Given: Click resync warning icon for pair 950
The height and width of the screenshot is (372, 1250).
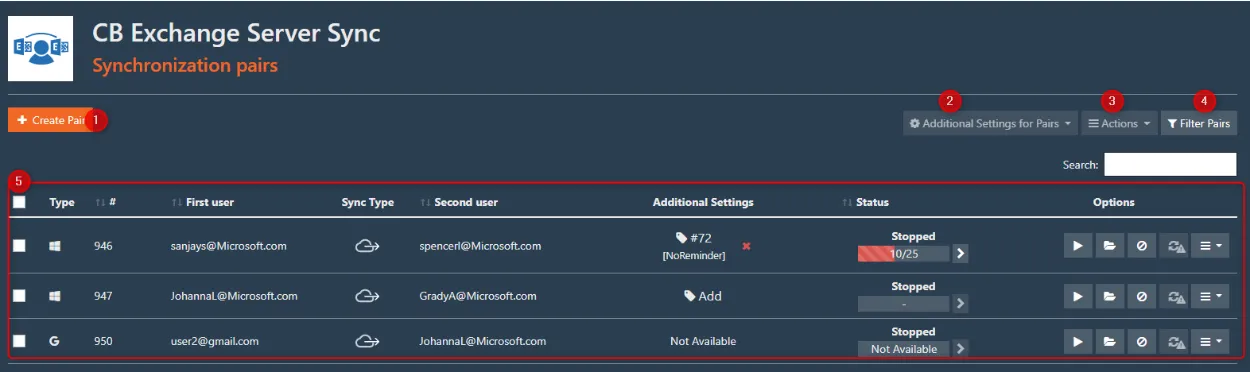Looking at the screenshot, I should tap(1174, 342).
